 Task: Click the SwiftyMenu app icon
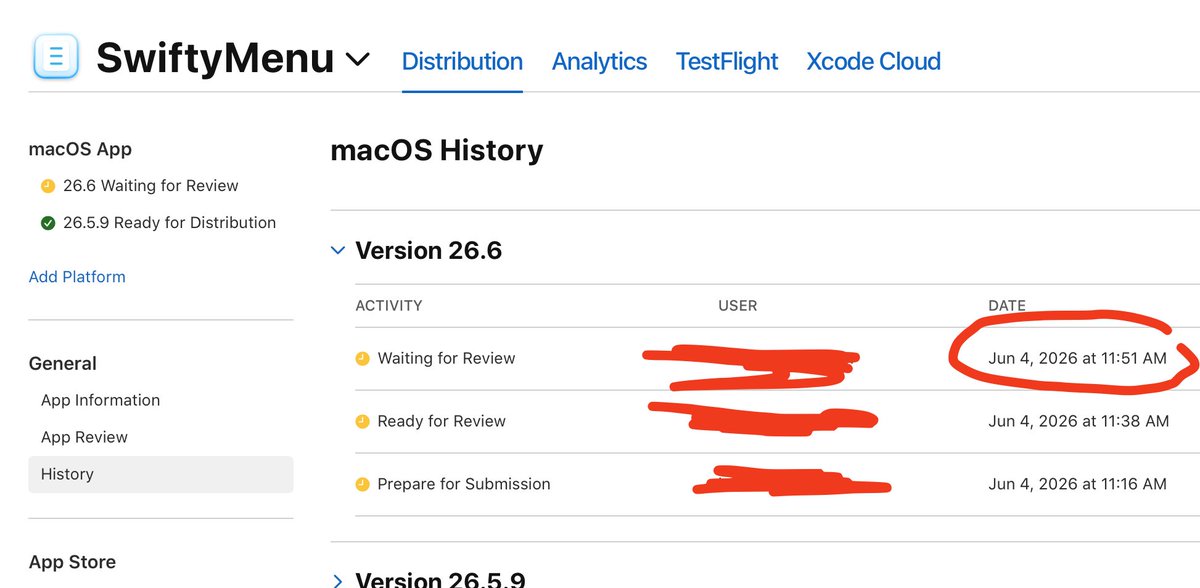tap(56, 56)
